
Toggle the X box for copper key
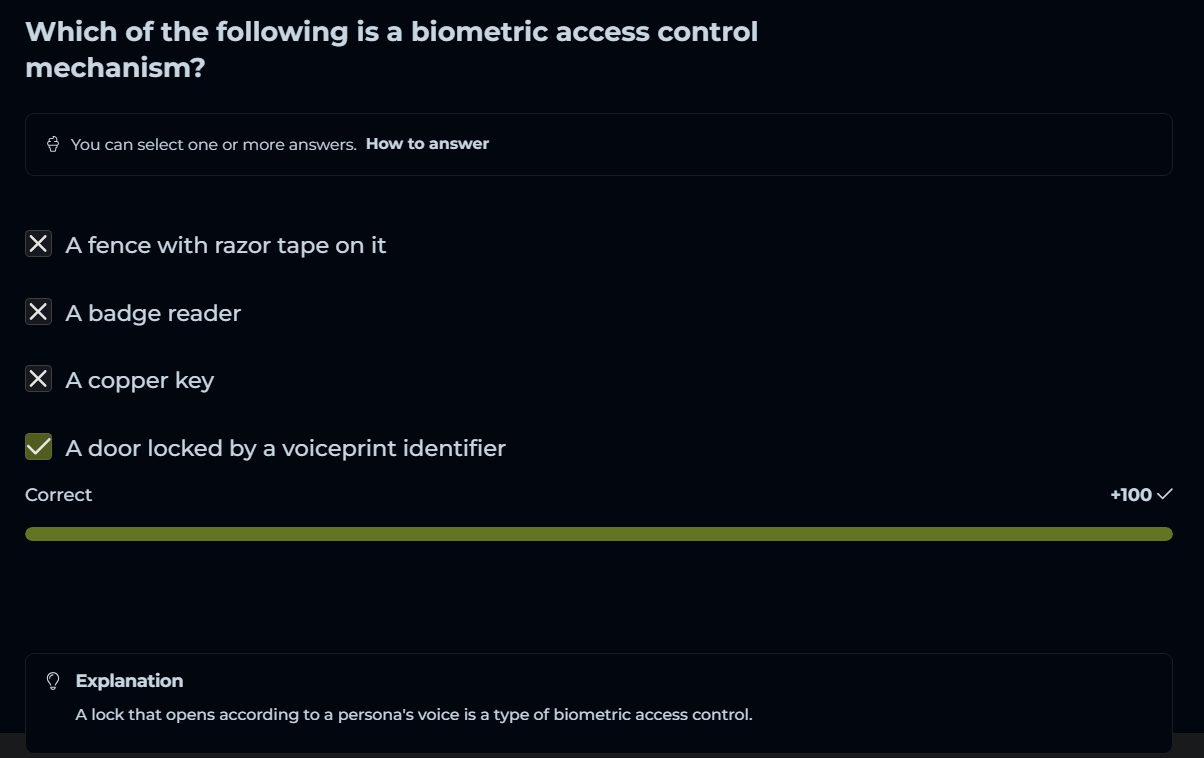(38, 379)
